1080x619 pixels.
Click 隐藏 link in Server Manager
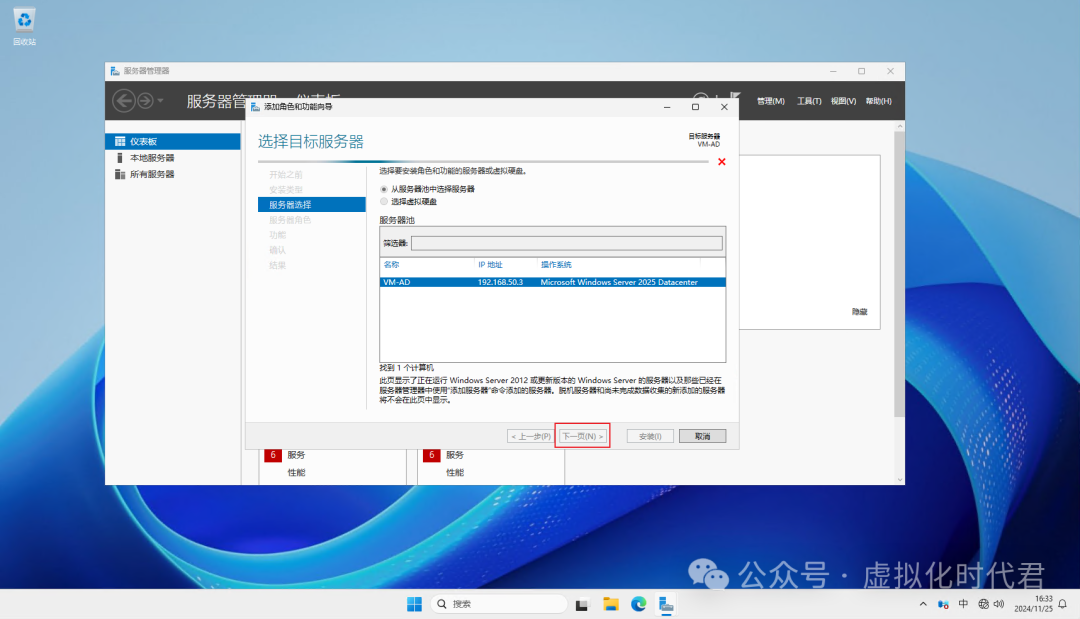pyautogui.click(x=860, y=312)
